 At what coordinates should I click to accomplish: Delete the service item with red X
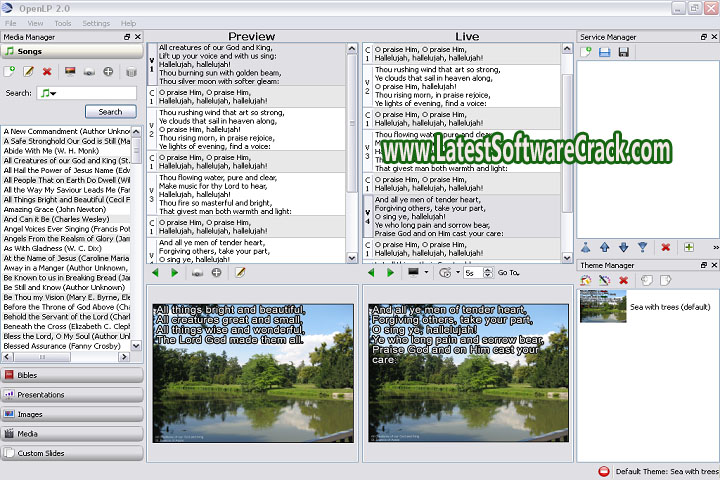point(665,247)
